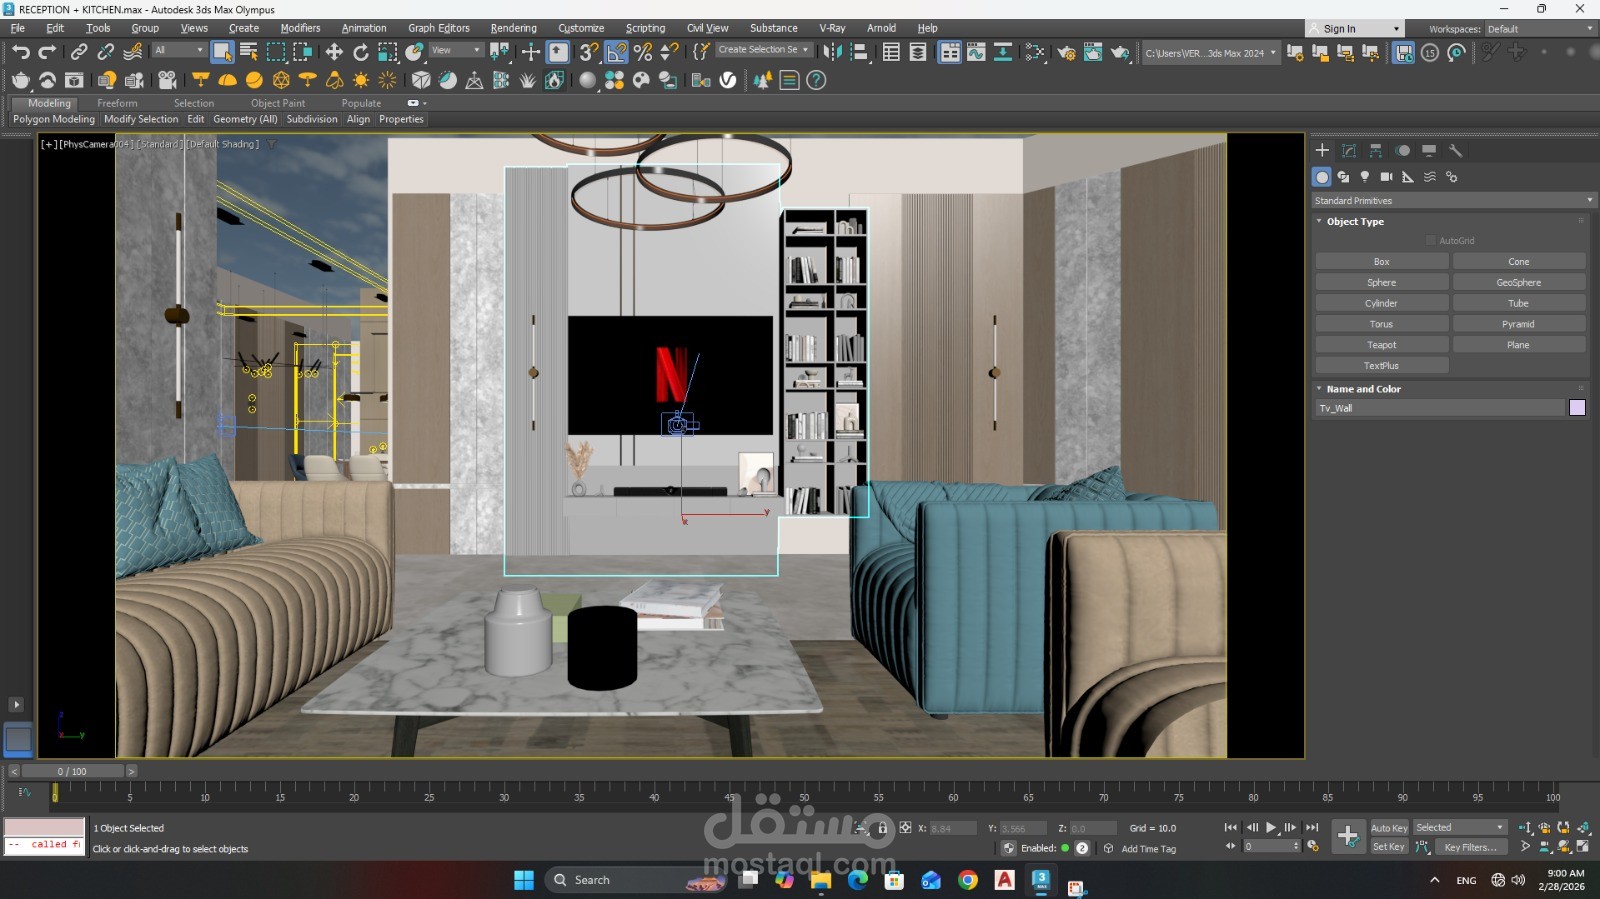Open Select by Name list icon
This screenshot has height=899, width=1600.
coord(249,52)
